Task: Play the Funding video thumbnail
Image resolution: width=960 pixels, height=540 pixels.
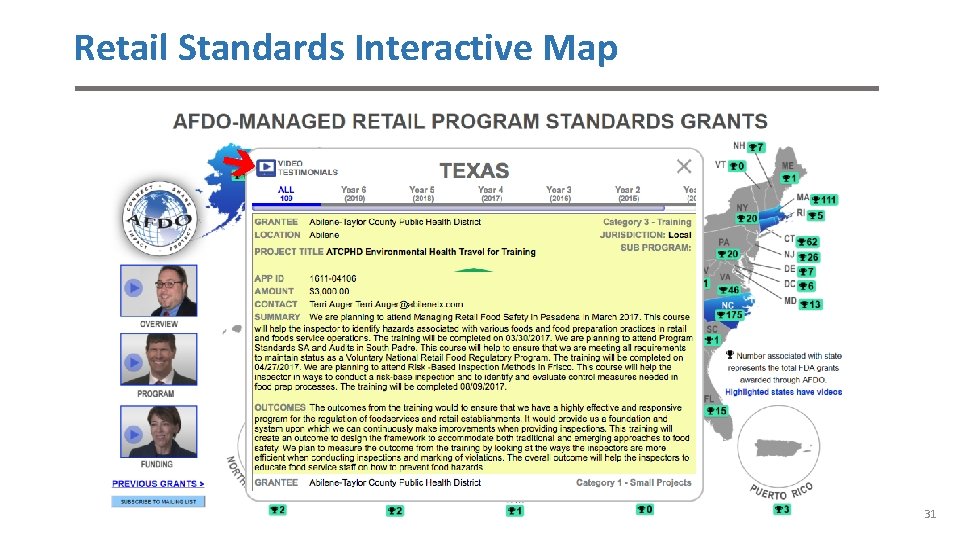Action: click(159, 432)
